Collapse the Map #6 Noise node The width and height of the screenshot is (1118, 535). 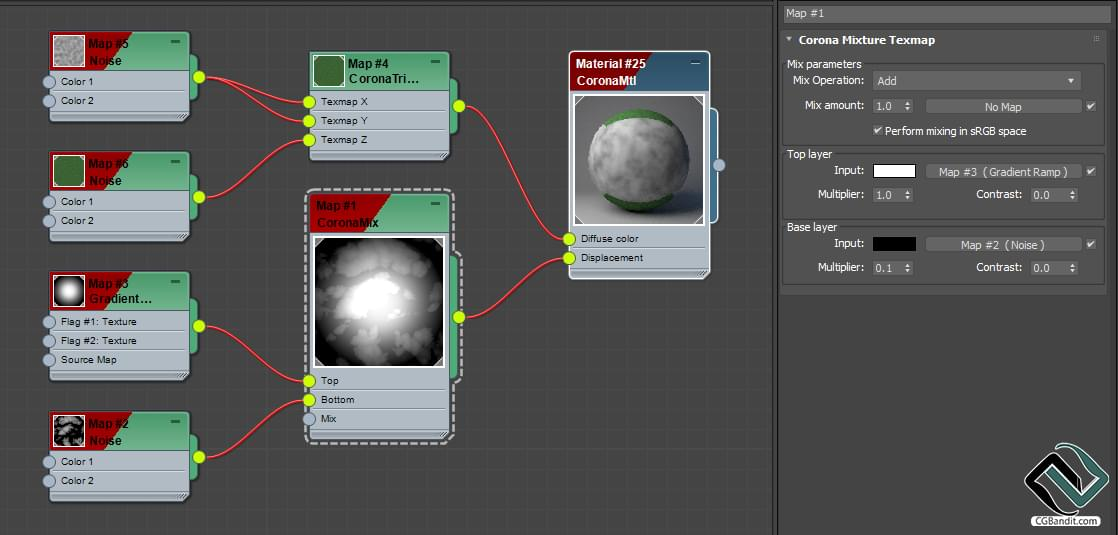coord(175,163)
